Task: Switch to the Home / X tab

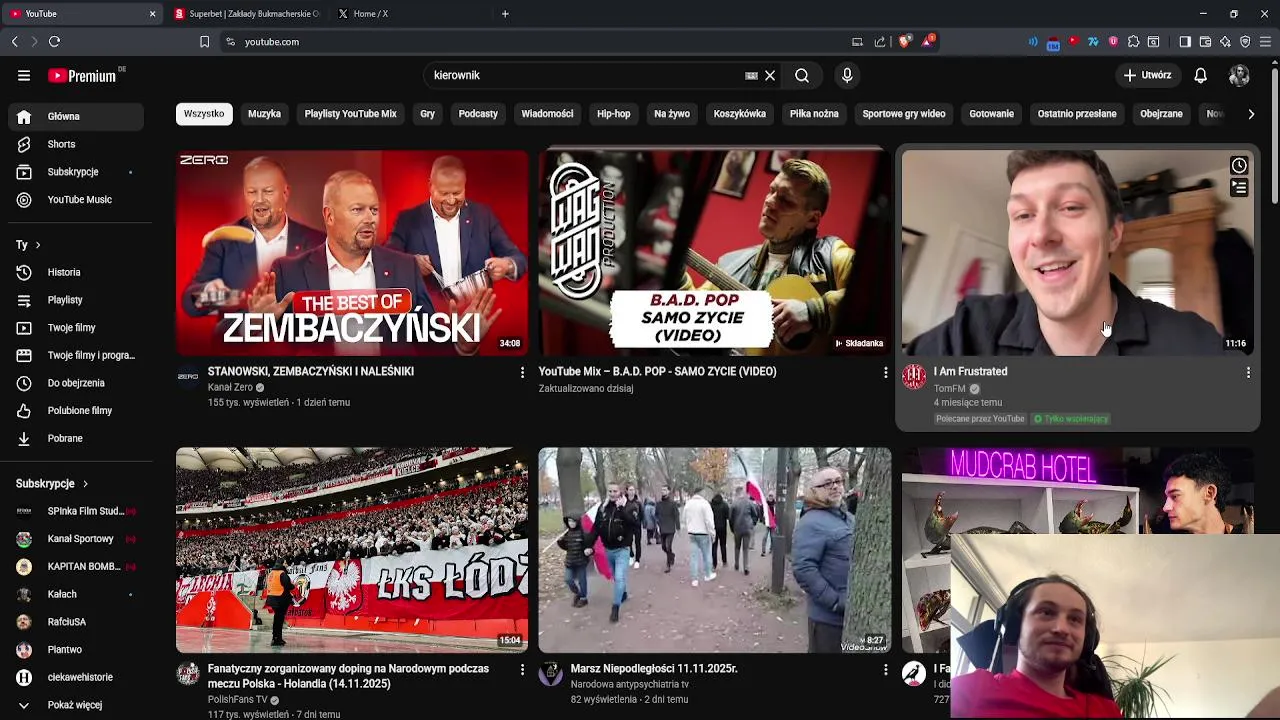Action: coord(412,14)
